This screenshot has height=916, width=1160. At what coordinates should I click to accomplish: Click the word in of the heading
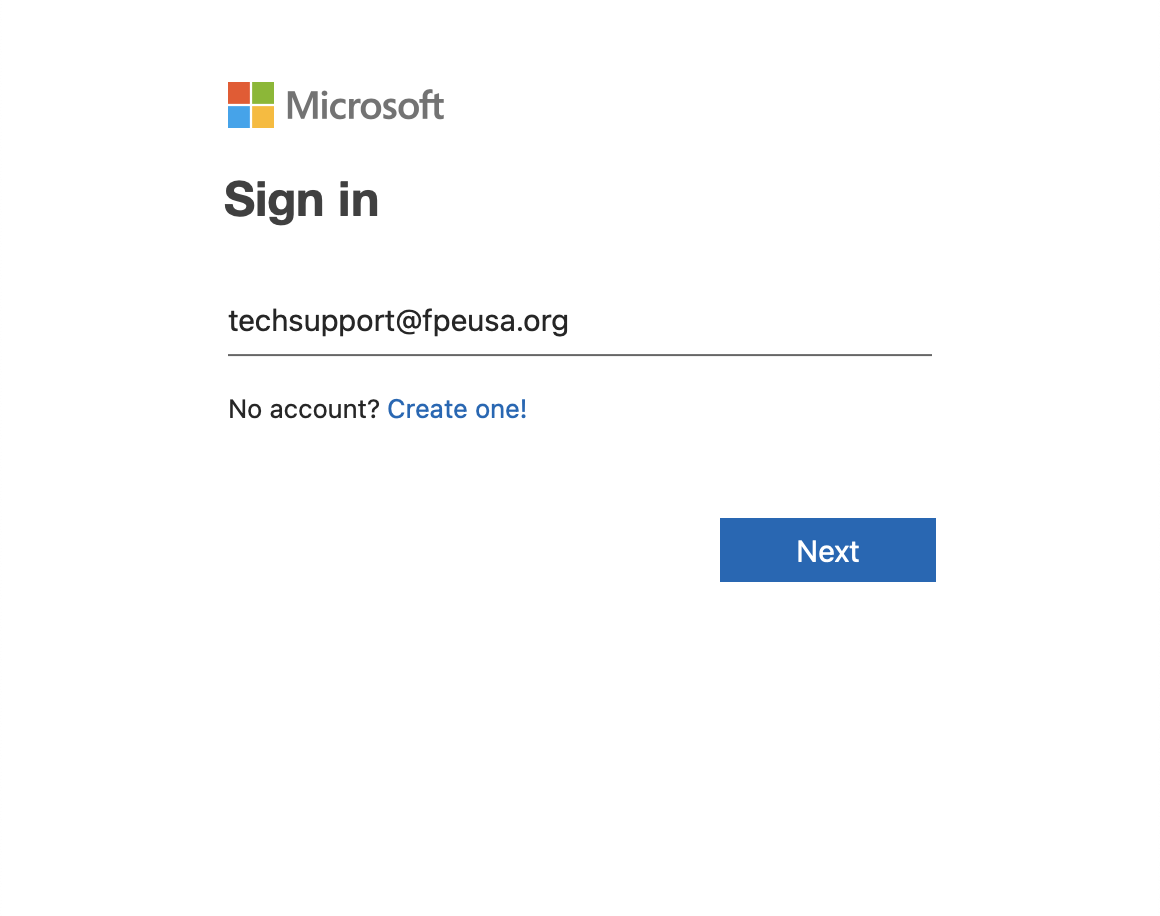point(359,199)
